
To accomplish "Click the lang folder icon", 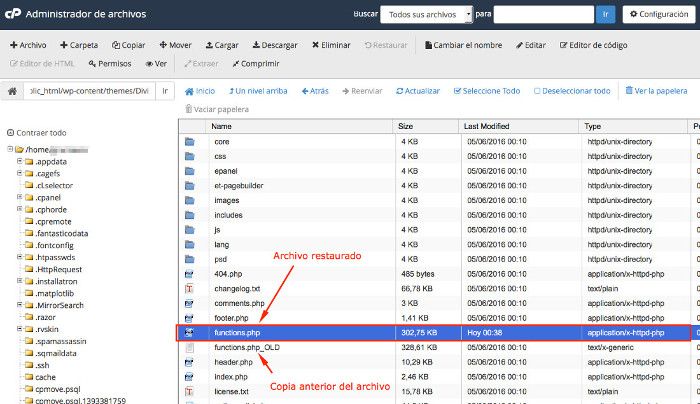I will [190, 245].
